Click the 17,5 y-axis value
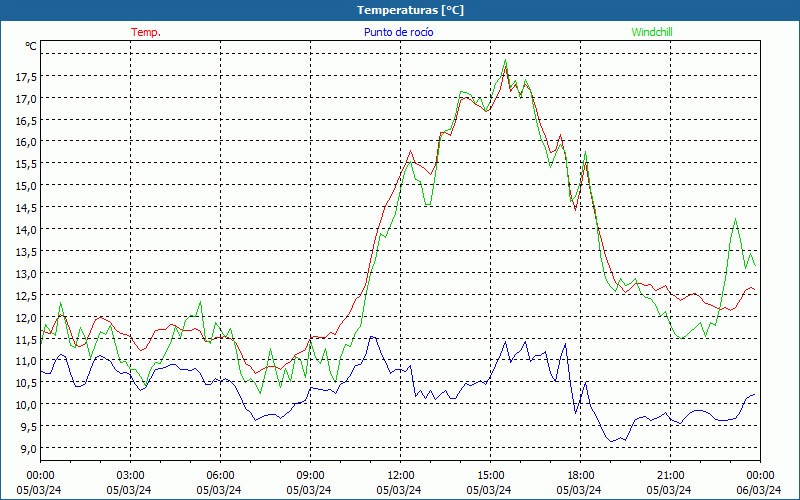Screen dimensions: 800x500 point(26,77)
